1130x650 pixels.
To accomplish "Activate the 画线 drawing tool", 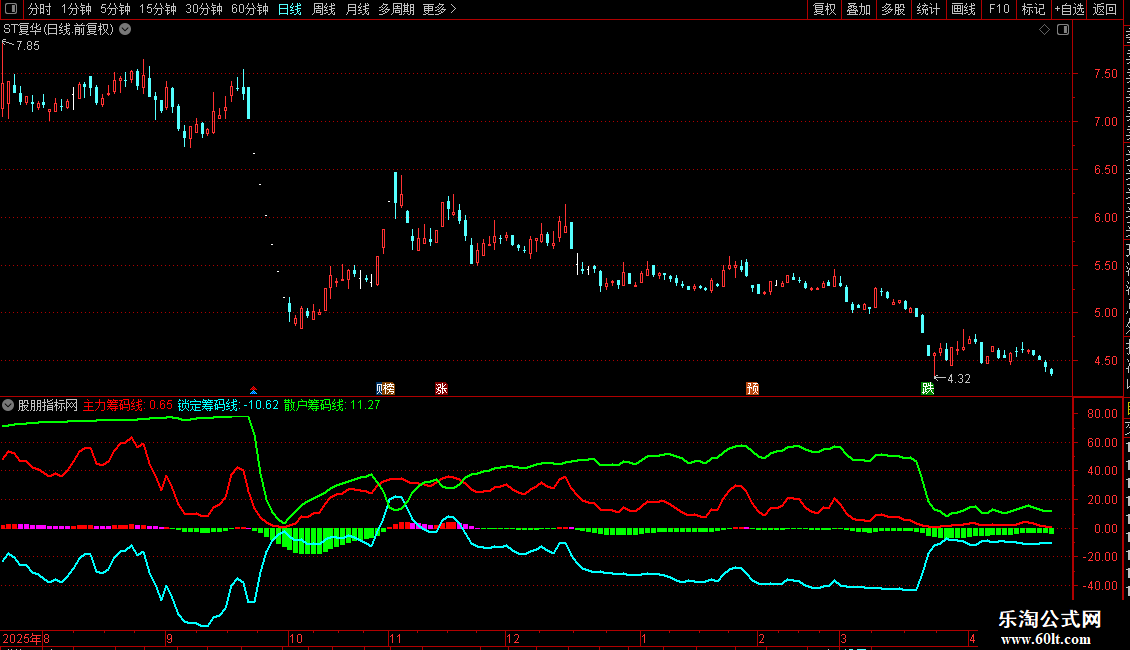I will coord(963,9).
